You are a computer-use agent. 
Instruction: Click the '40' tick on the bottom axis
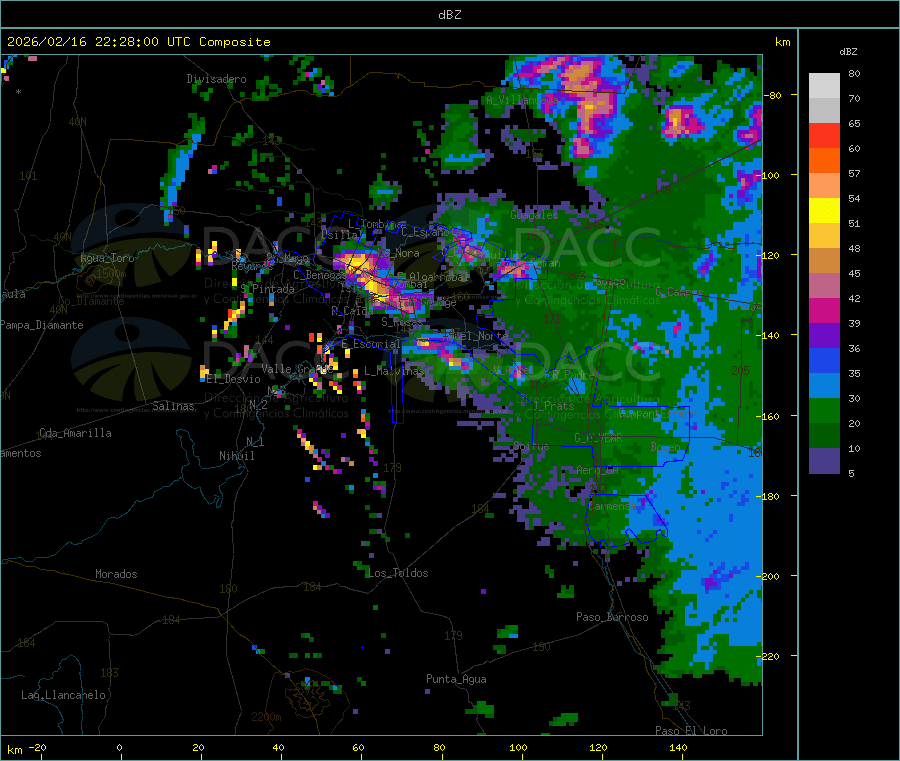[x=278, y=747]
